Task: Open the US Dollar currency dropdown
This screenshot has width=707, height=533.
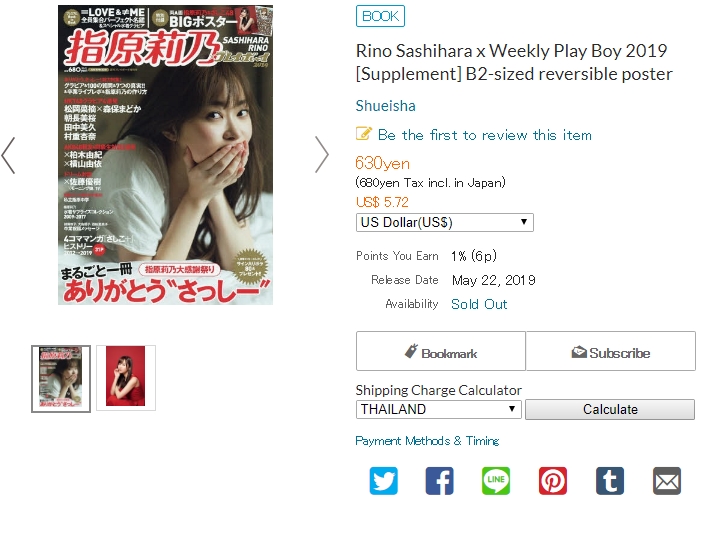Action: (445, 222)
